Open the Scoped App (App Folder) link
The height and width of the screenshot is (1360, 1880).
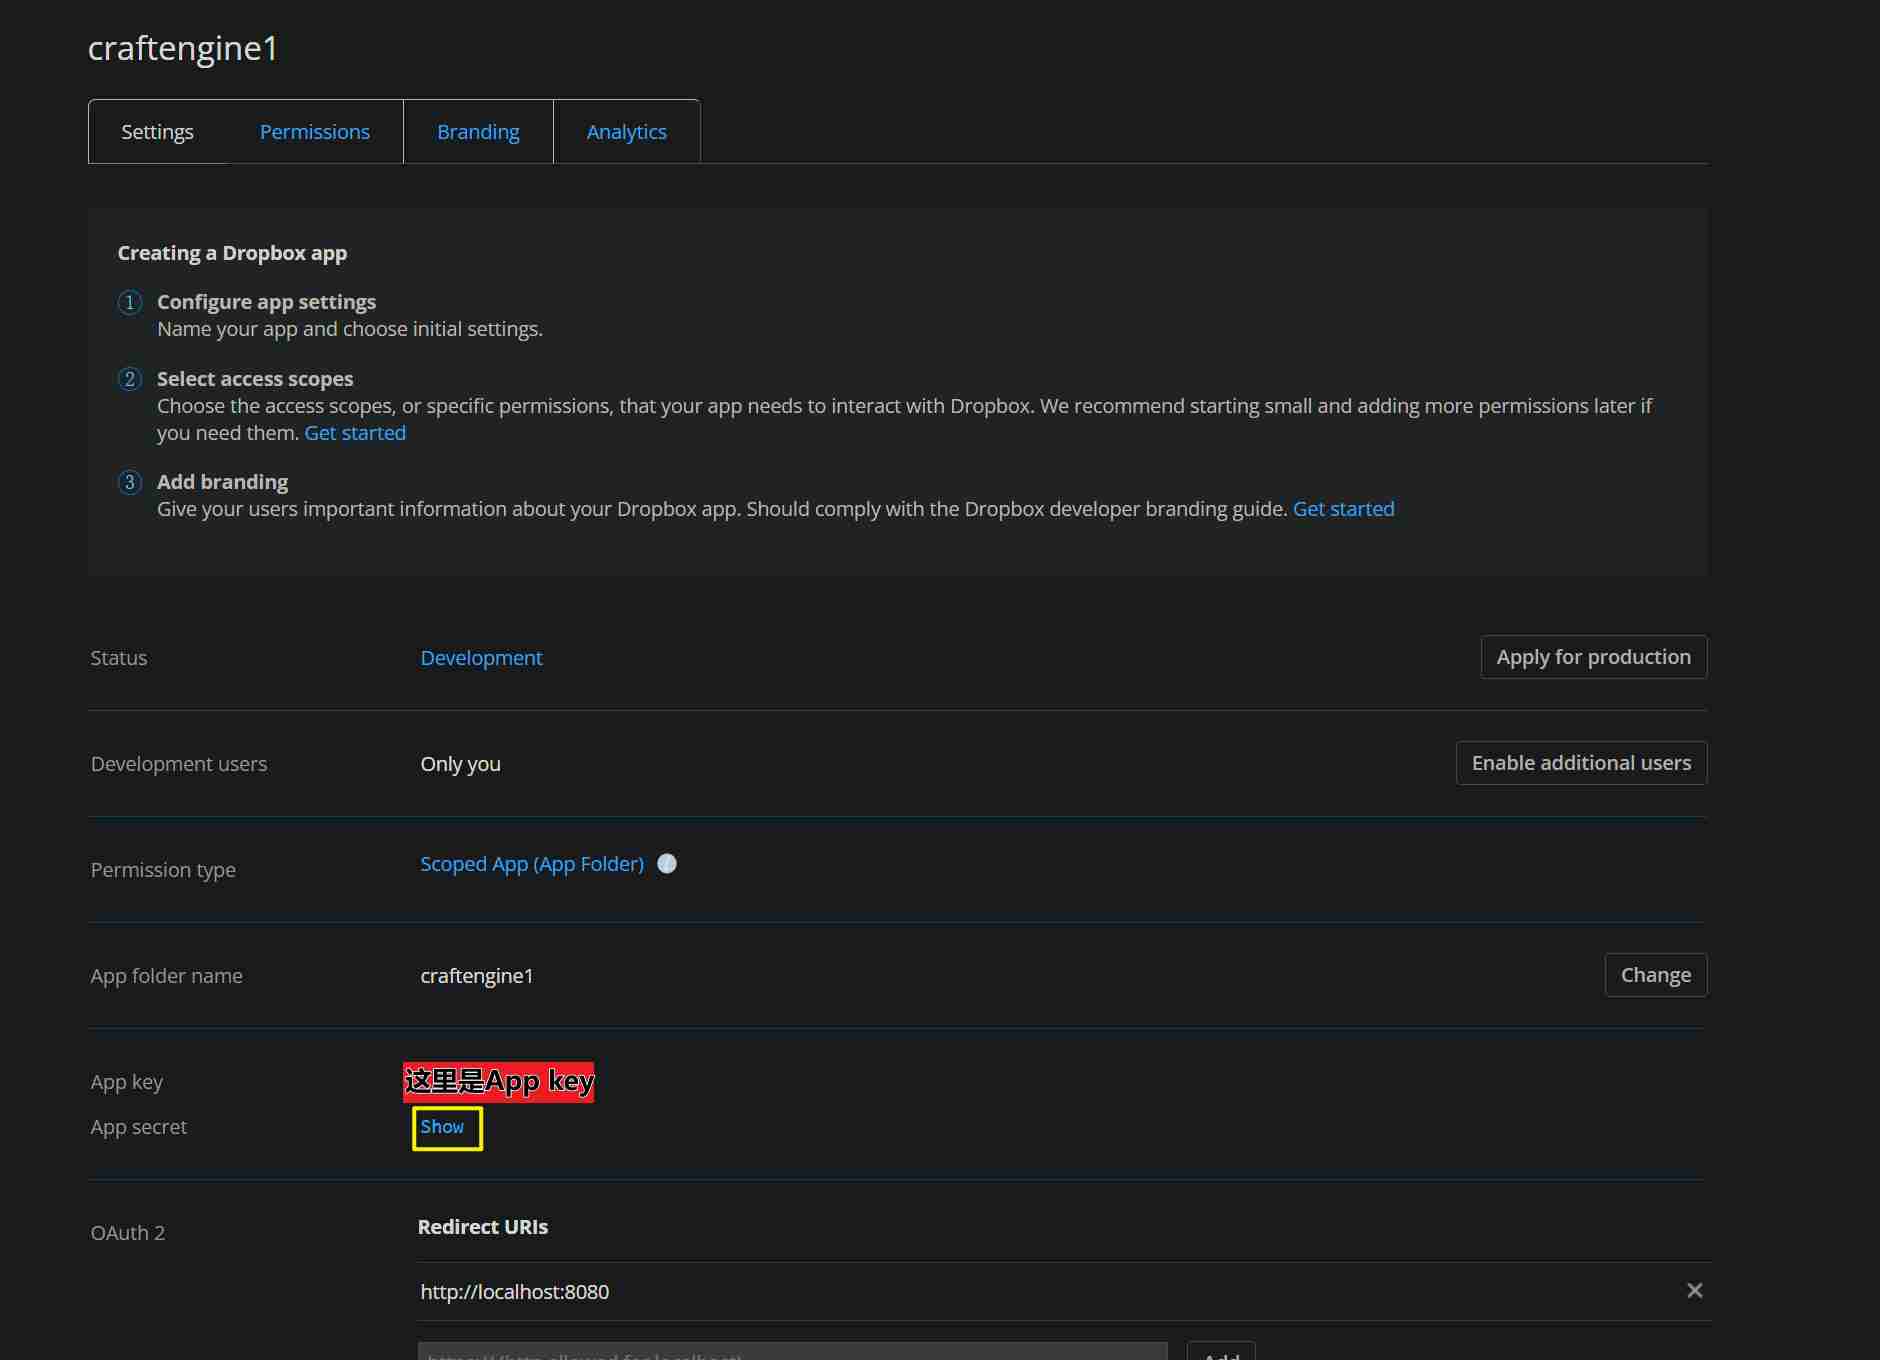coord(532,864)
